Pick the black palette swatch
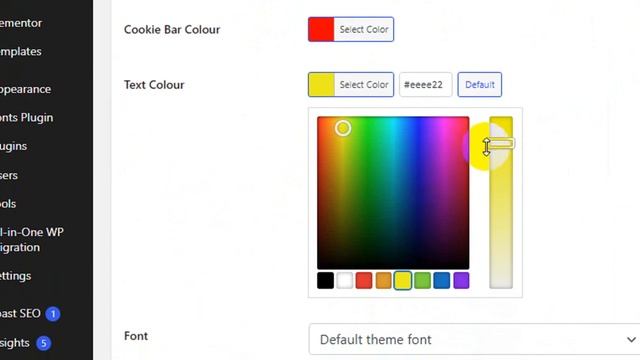This screenshot has height=360, width=640. click(325, 280)
